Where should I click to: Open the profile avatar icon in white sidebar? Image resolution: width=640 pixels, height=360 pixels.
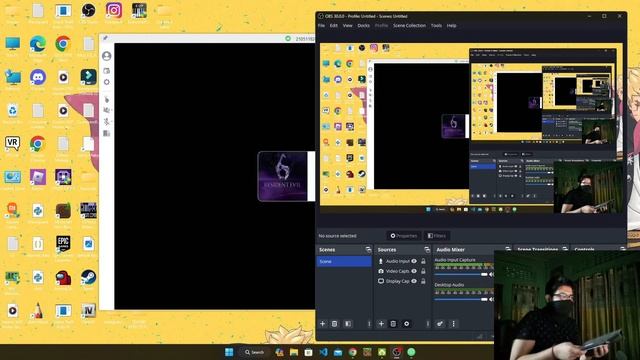coord(107,56)
